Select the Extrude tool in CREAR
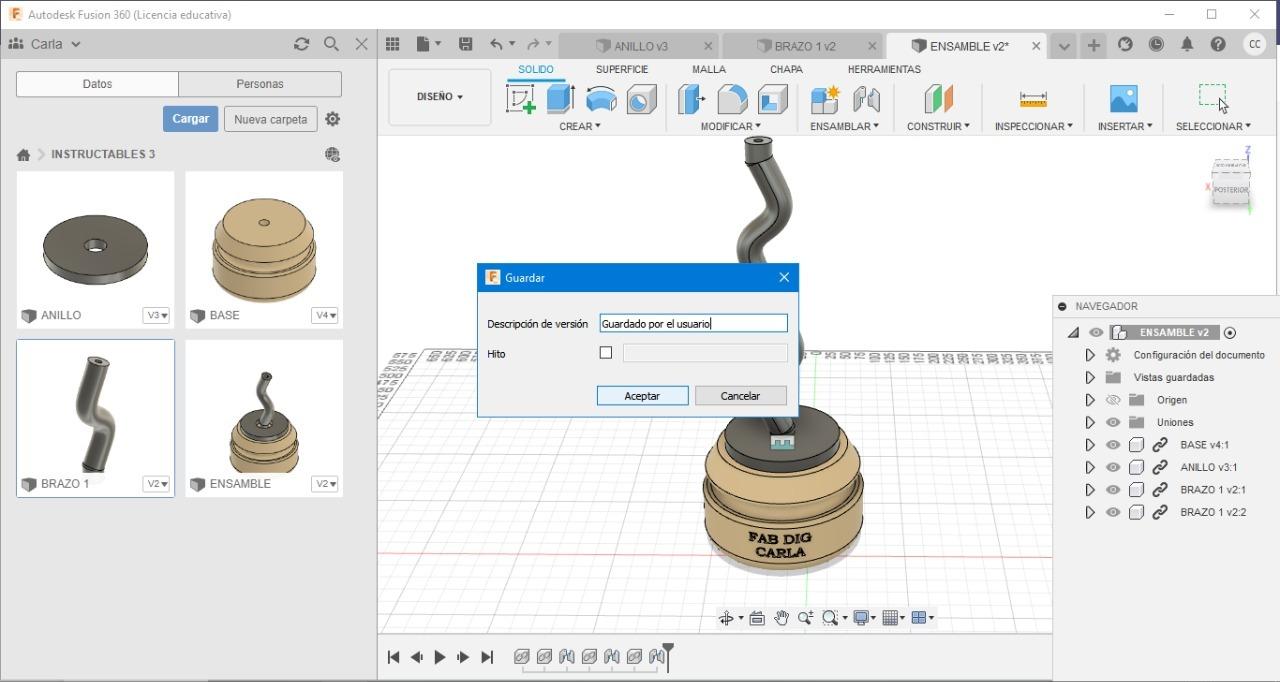Image resolution: width=1280 pixels, height=682 pixels. pyautogui.click(x=560, y=99)
